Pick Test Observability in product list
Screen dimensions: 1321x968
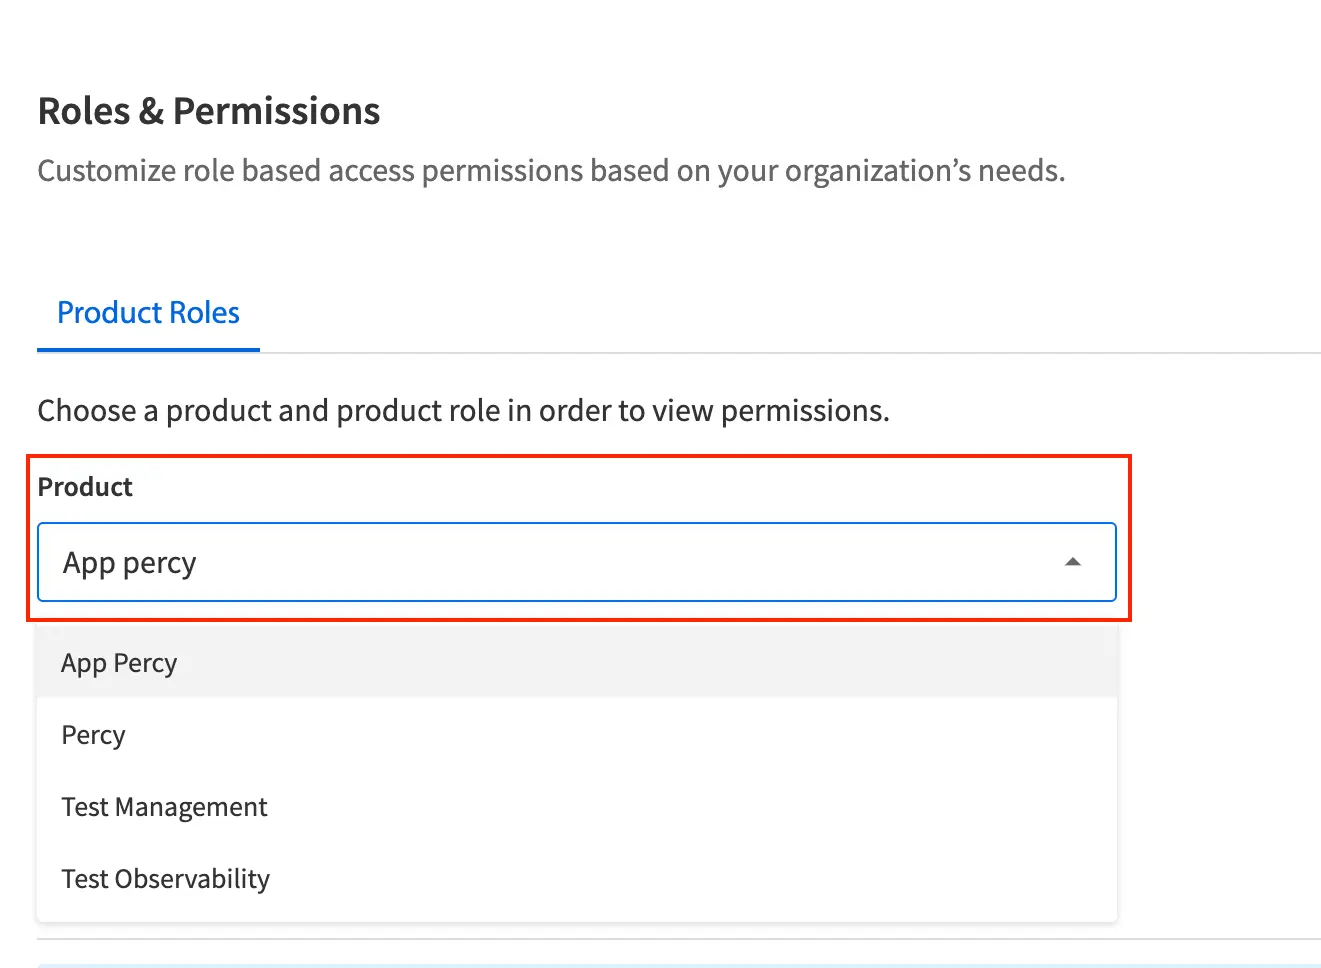[x=165, y=879]
